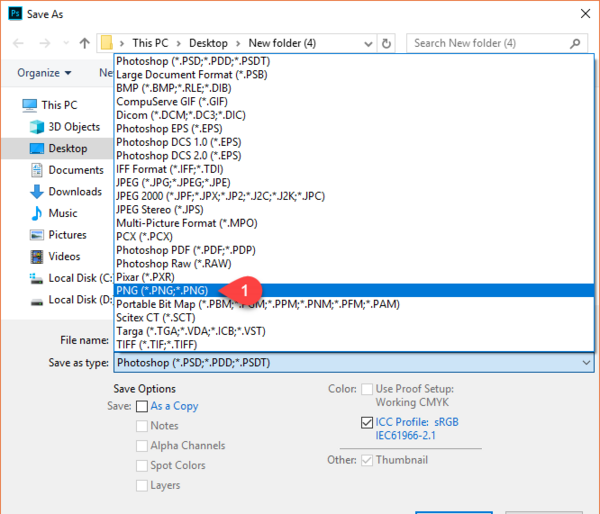The image size is (600, 514).
Task: Choose BMP format option
Action: 354,88
